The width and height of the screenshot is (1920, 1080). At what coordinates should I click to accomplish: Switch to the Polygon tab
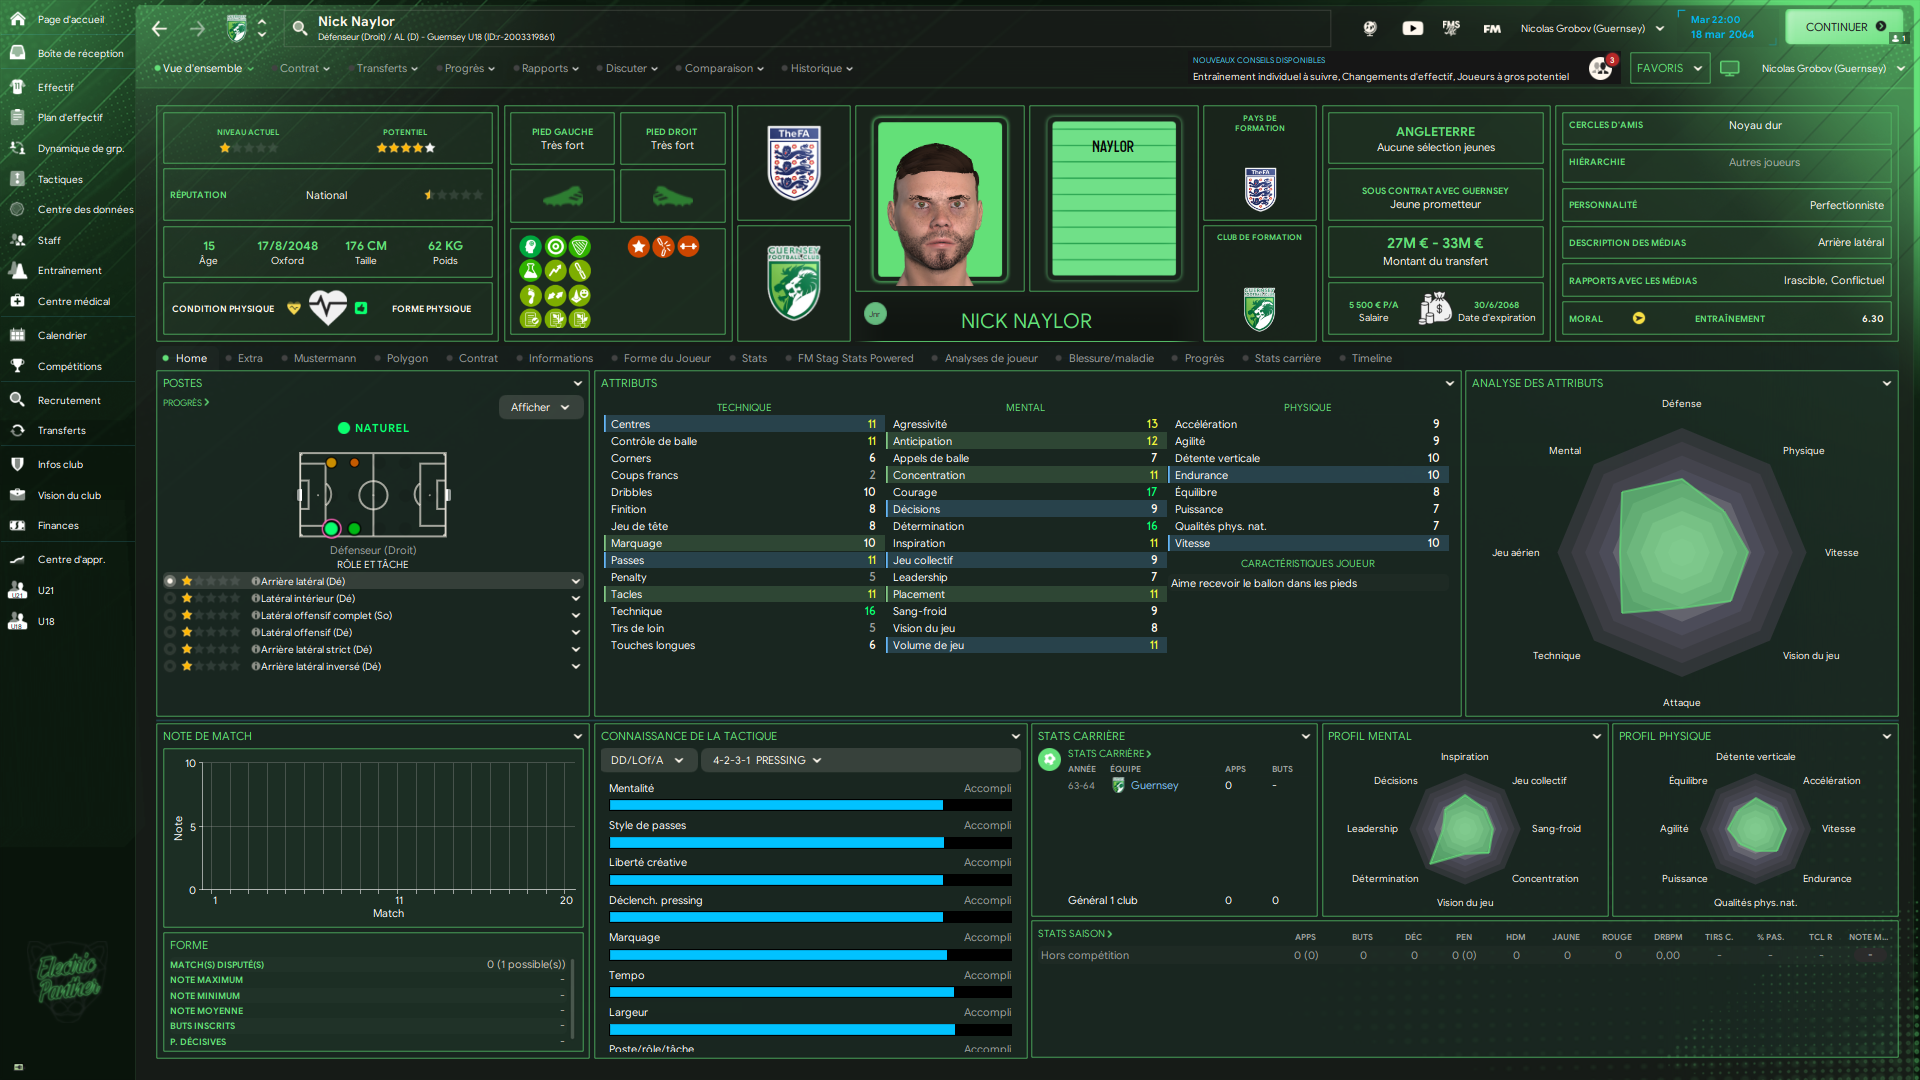[407, 358]
